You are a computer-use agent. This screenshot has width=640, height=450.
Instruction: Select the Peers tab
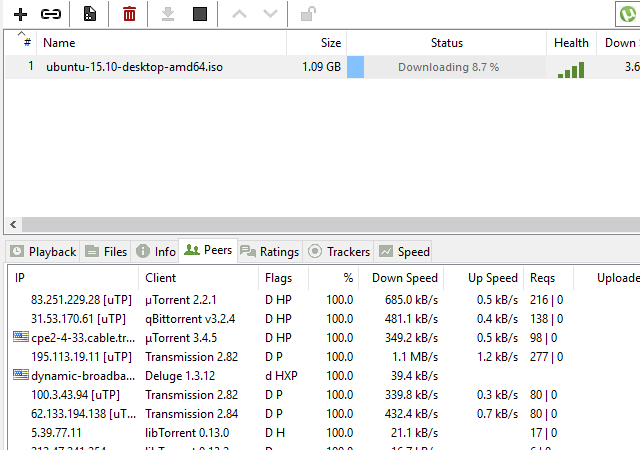pyautogui.click(x=208, y=250)
